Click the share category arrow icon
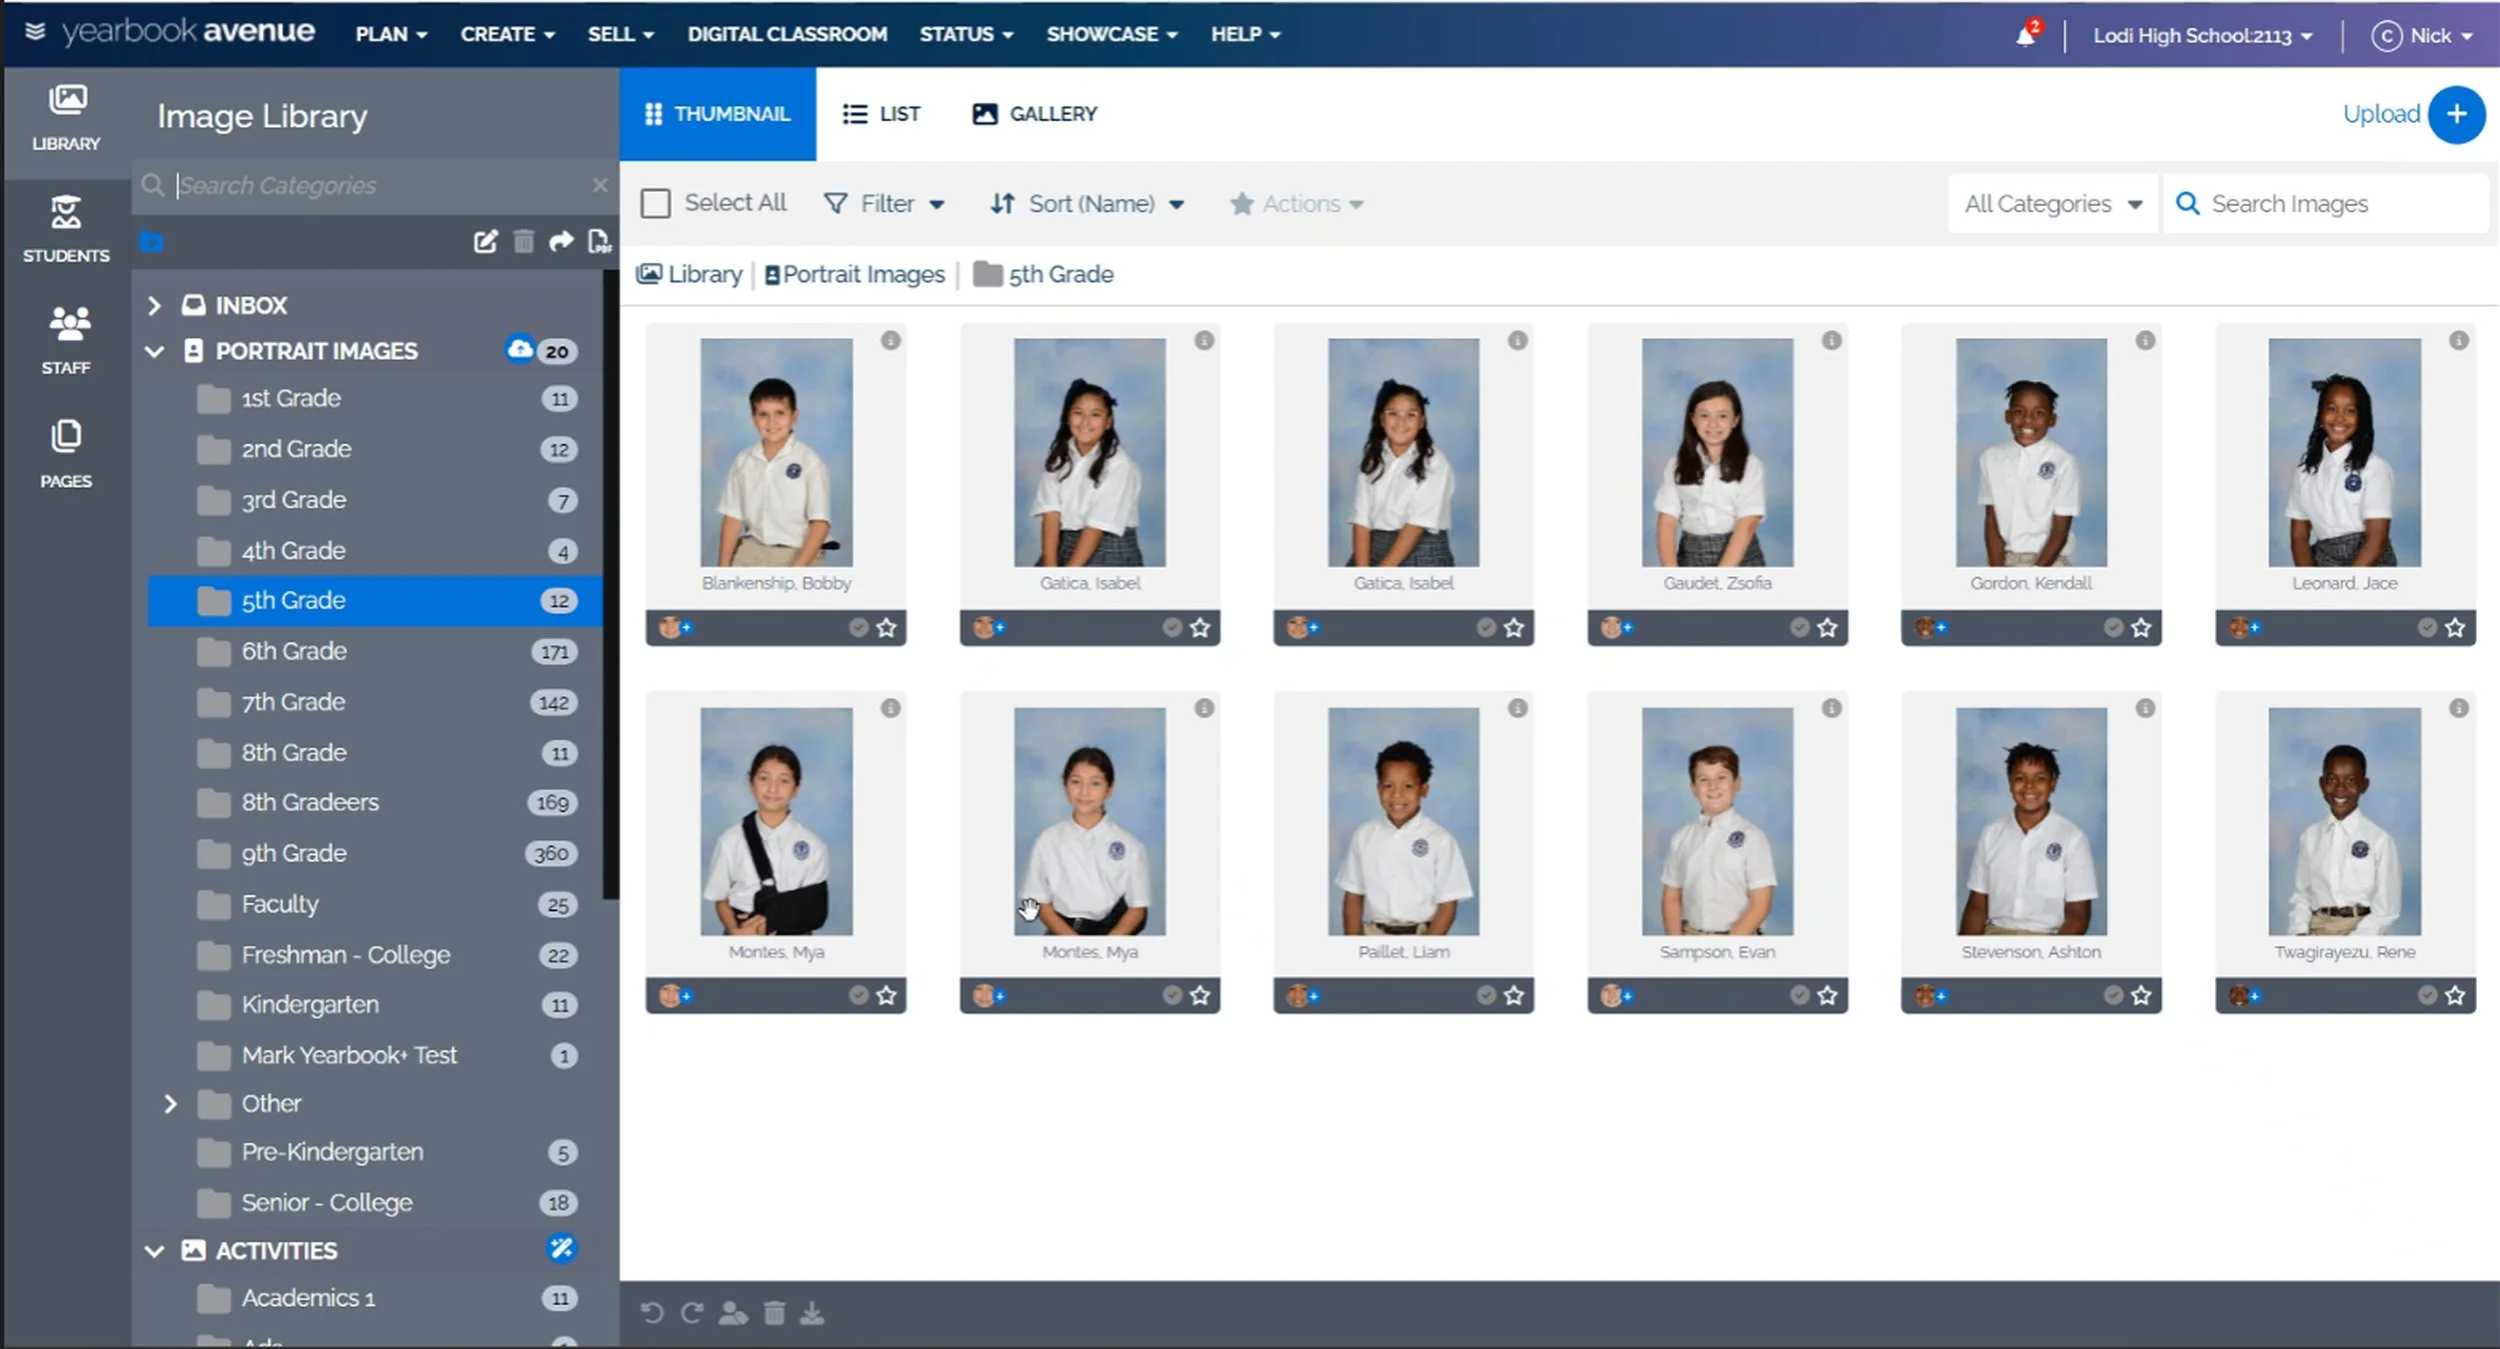The width and height of the screenshot is (2500, 1349). tap(561, 241)
